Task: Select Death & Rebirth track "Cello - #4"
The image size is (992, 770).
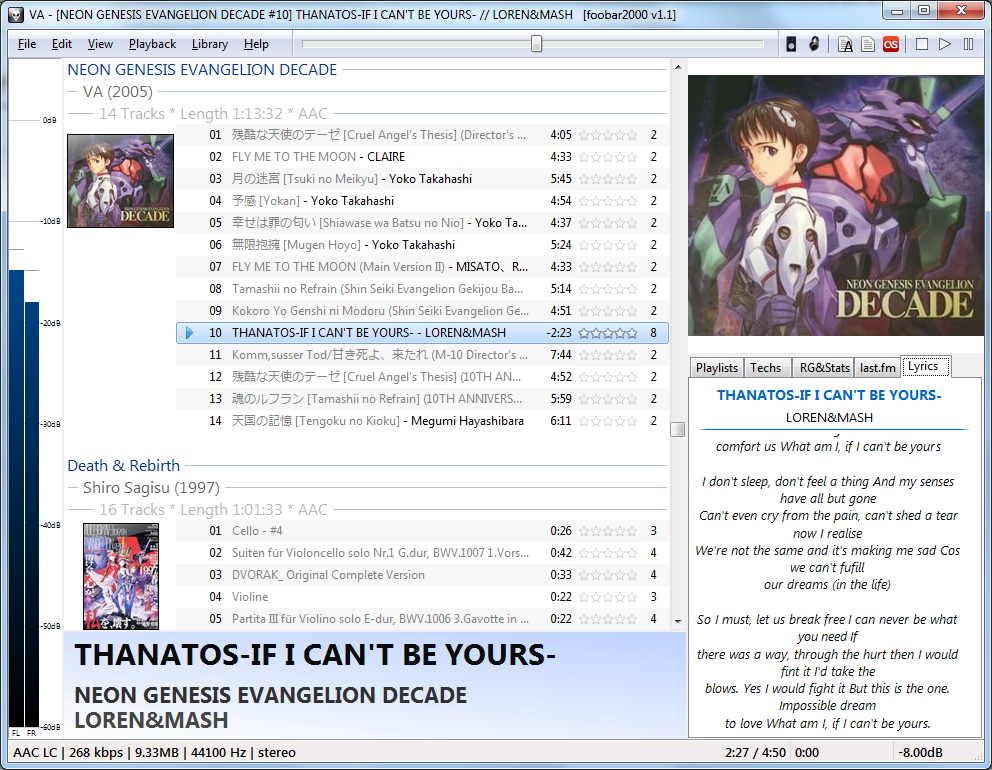Action: click(x=422, y=531)
